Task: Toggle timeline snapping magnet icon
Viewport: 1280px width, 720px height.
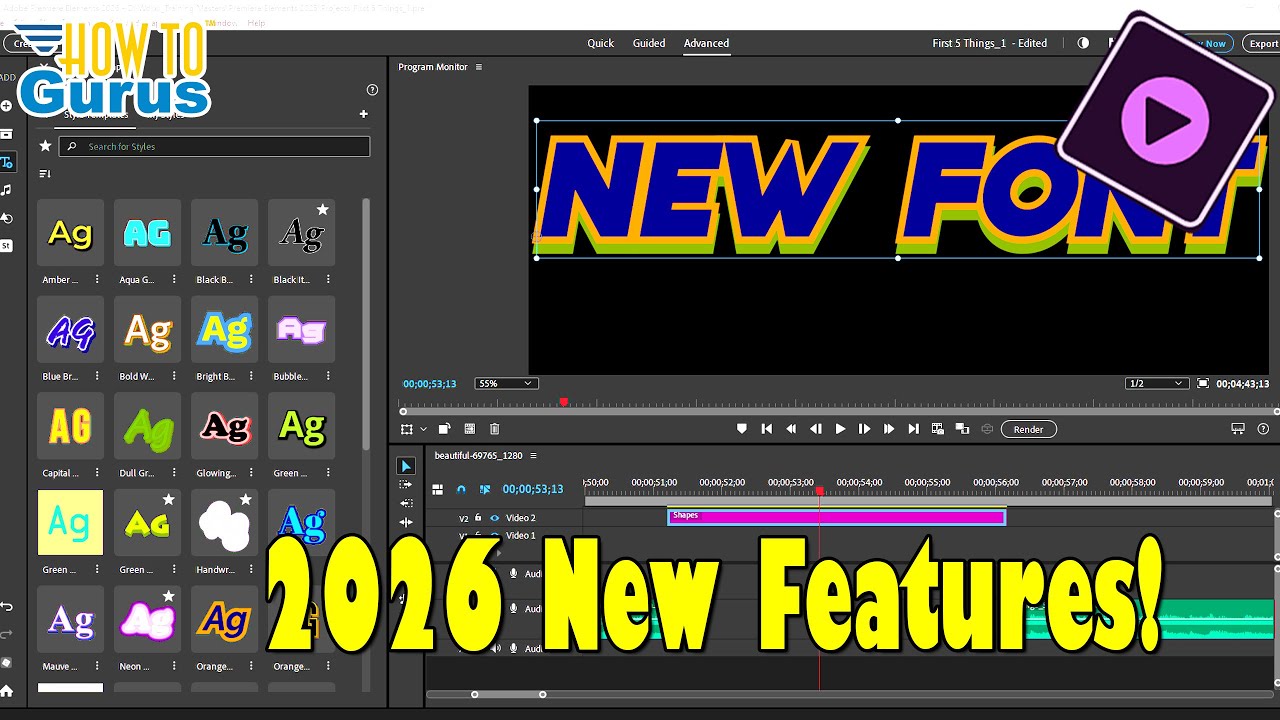Action: pyautogui.click(x=461, y=490)
